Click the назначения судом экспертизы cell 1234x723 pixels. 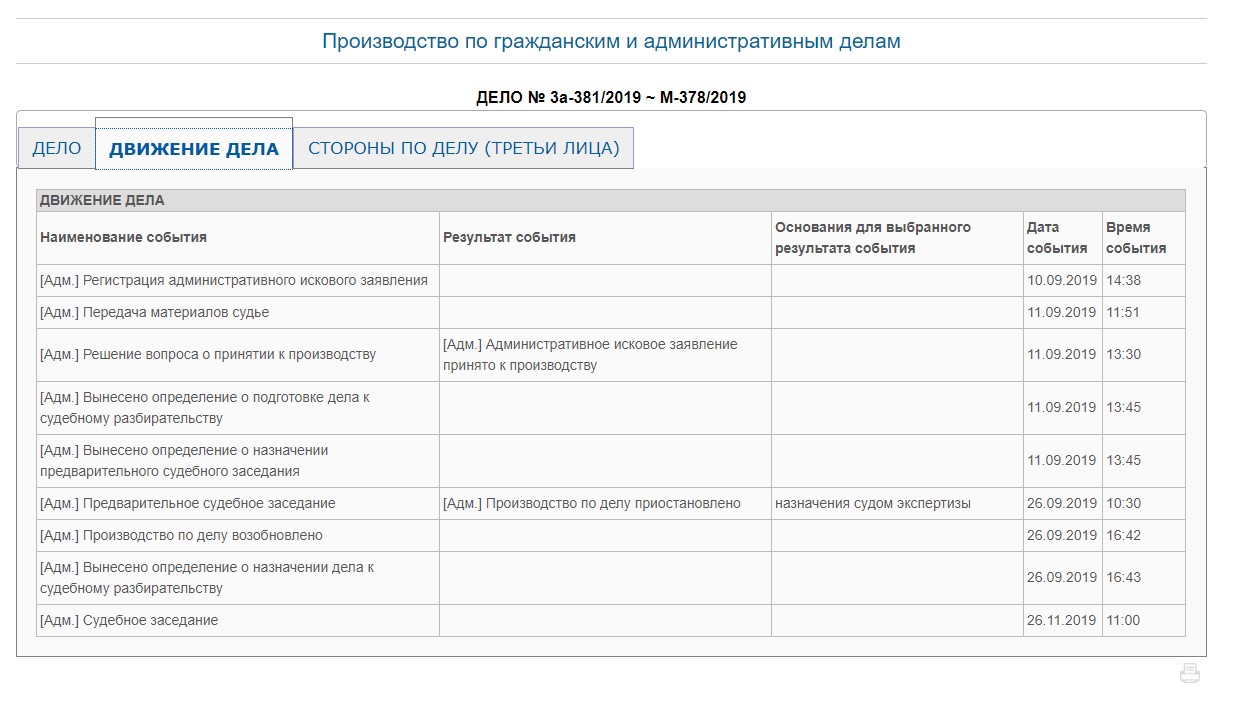tap(872, 504)
